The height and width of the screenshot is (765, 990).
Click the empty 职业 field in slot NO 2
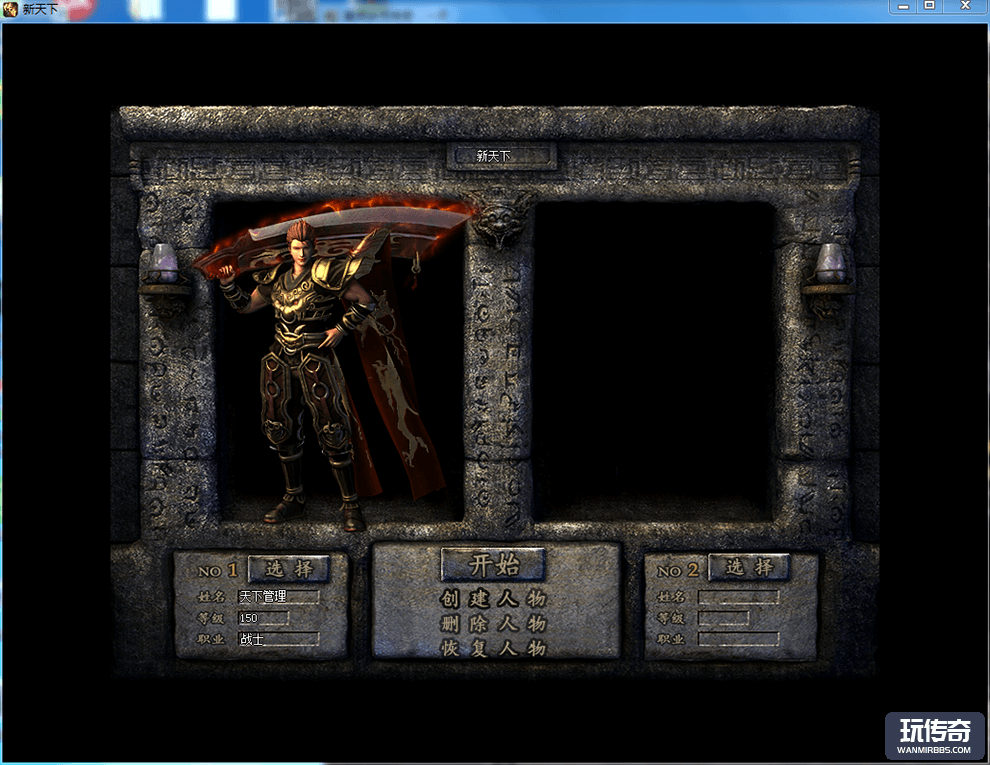coord(738,639)
